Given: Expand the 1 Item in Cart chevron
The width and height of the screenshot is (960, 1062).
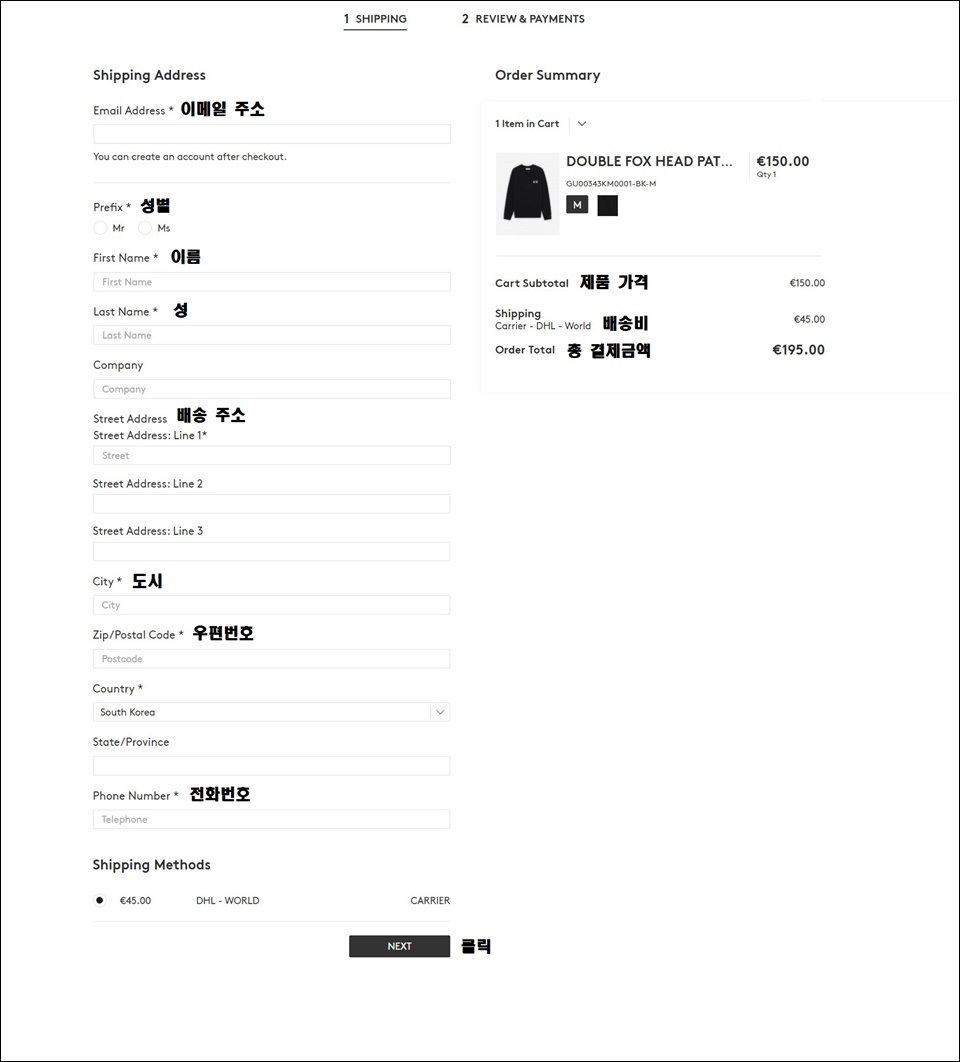Looking at the screenshot, I should pyautogui.click(x=582, y=124).
